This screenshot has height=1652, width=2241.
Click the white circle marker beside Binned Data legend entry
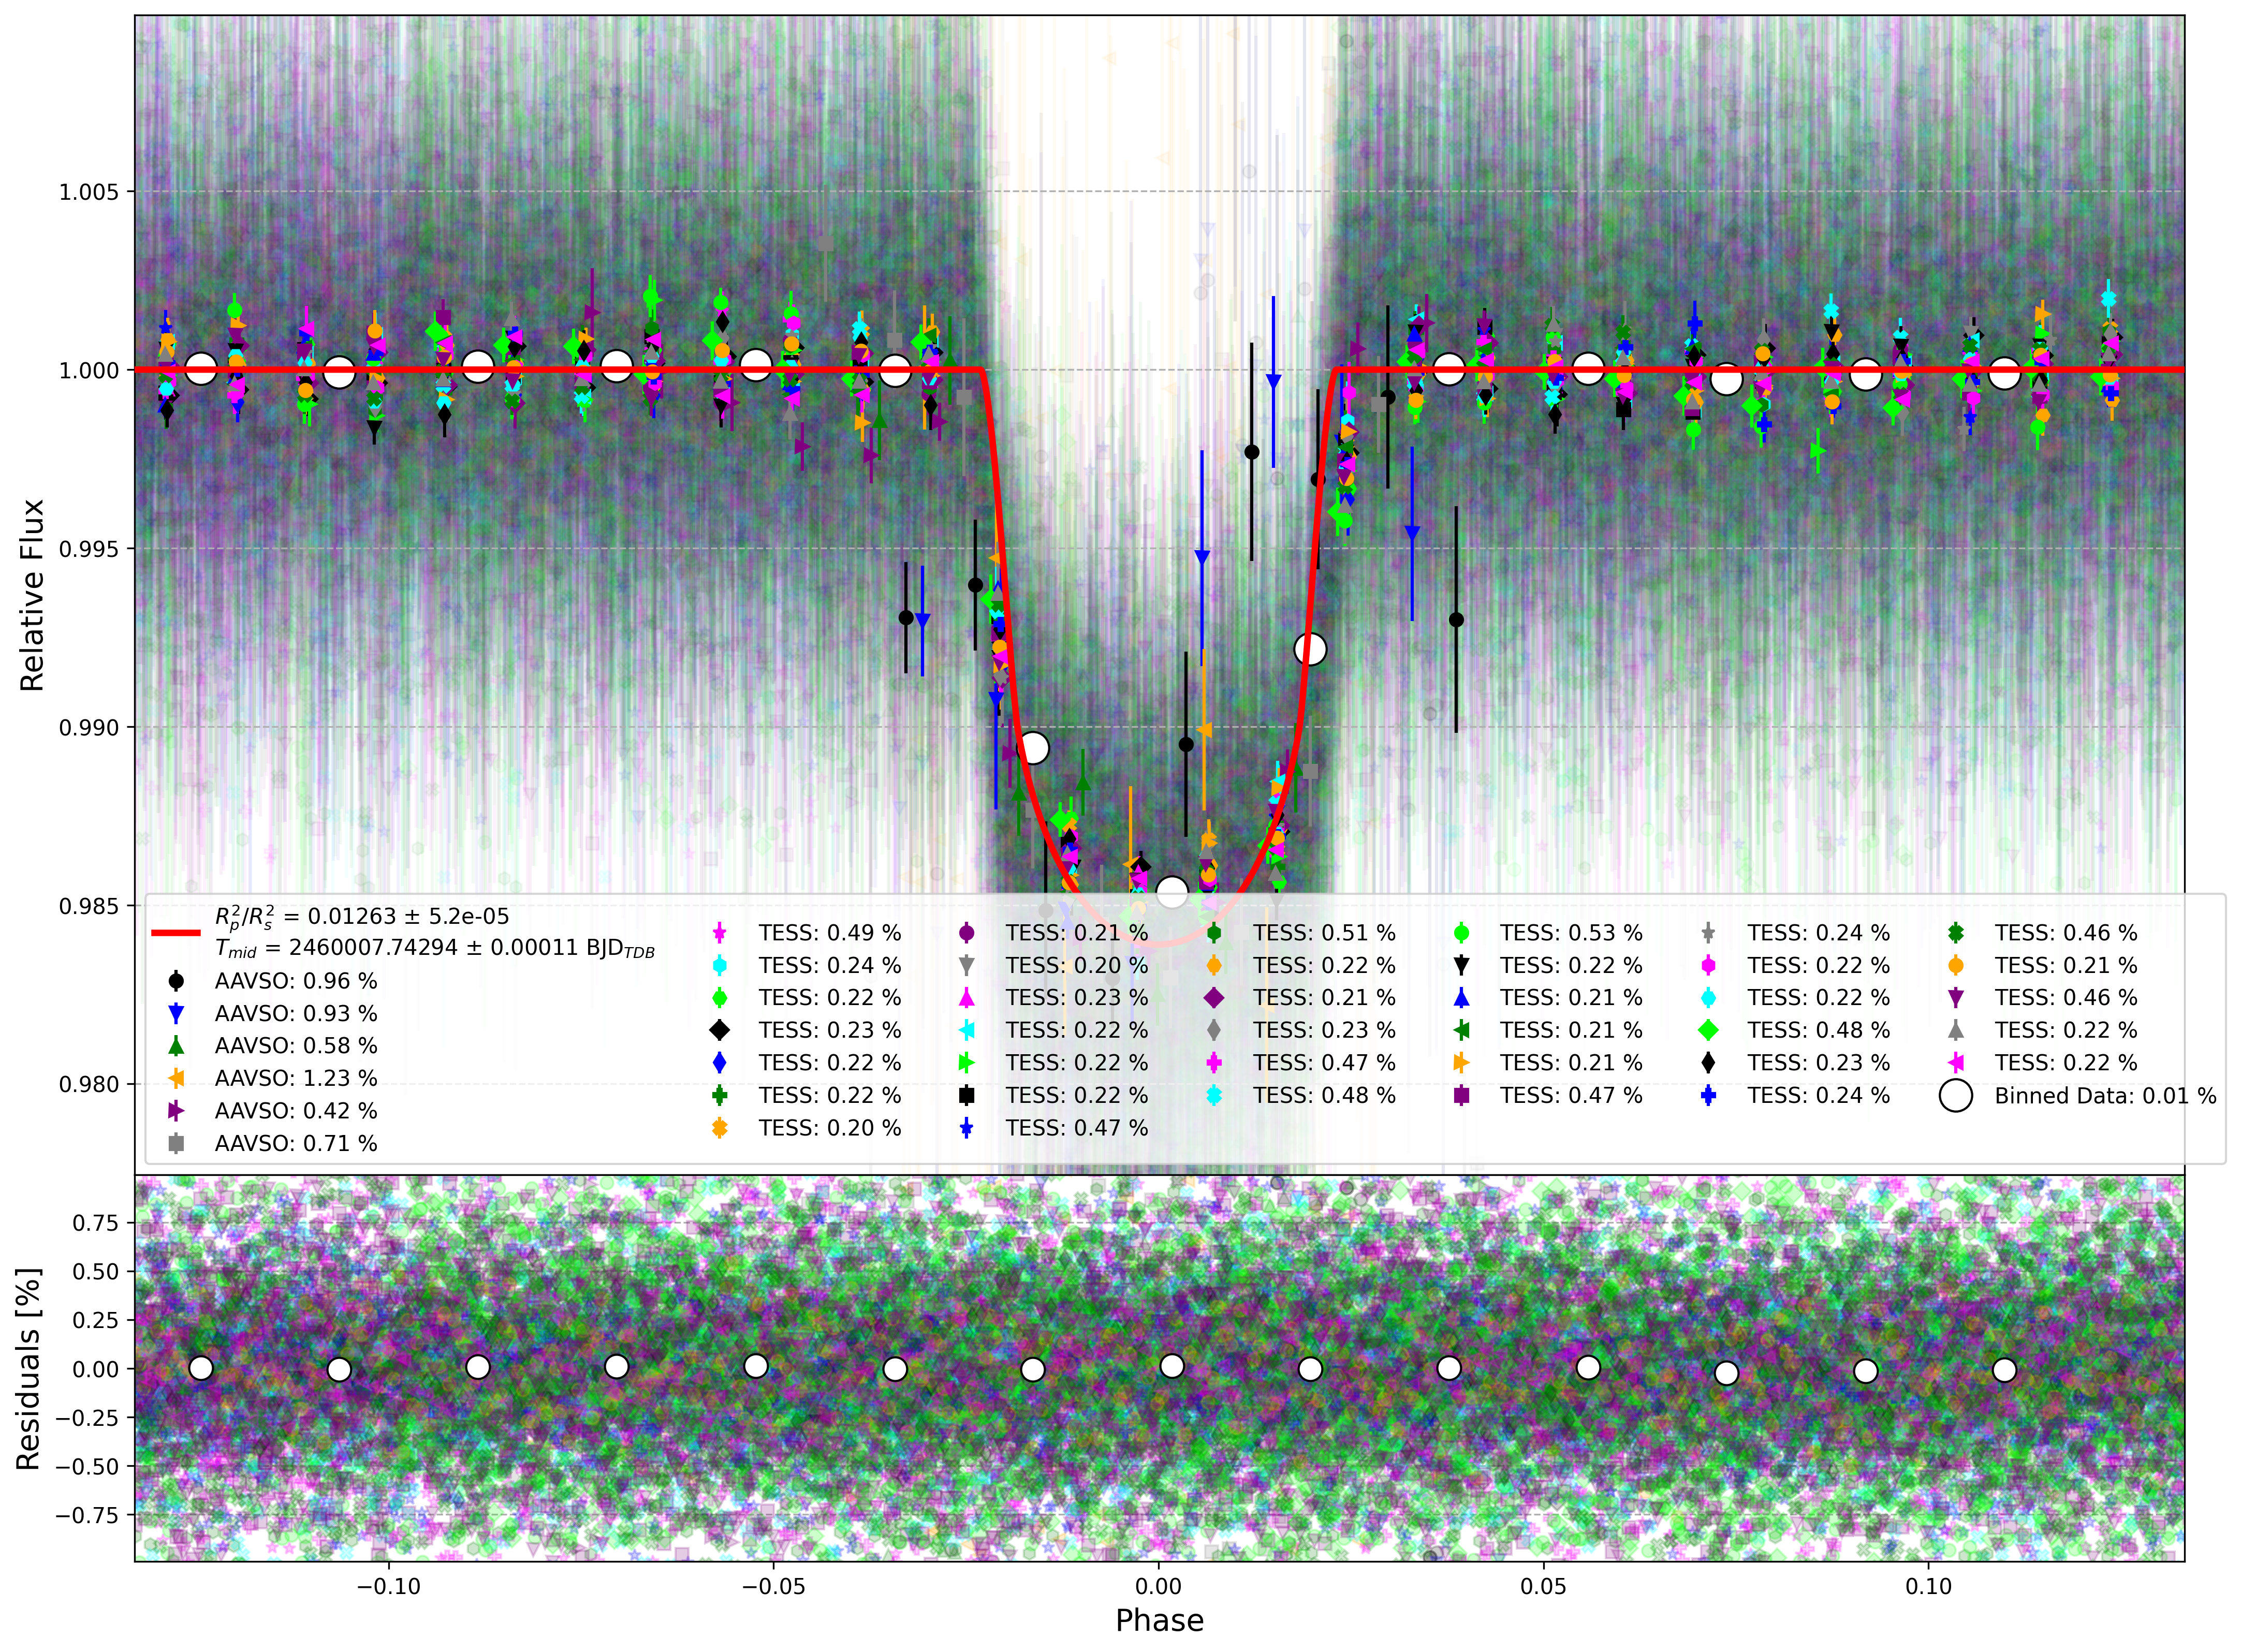tap(1955, 1096)
